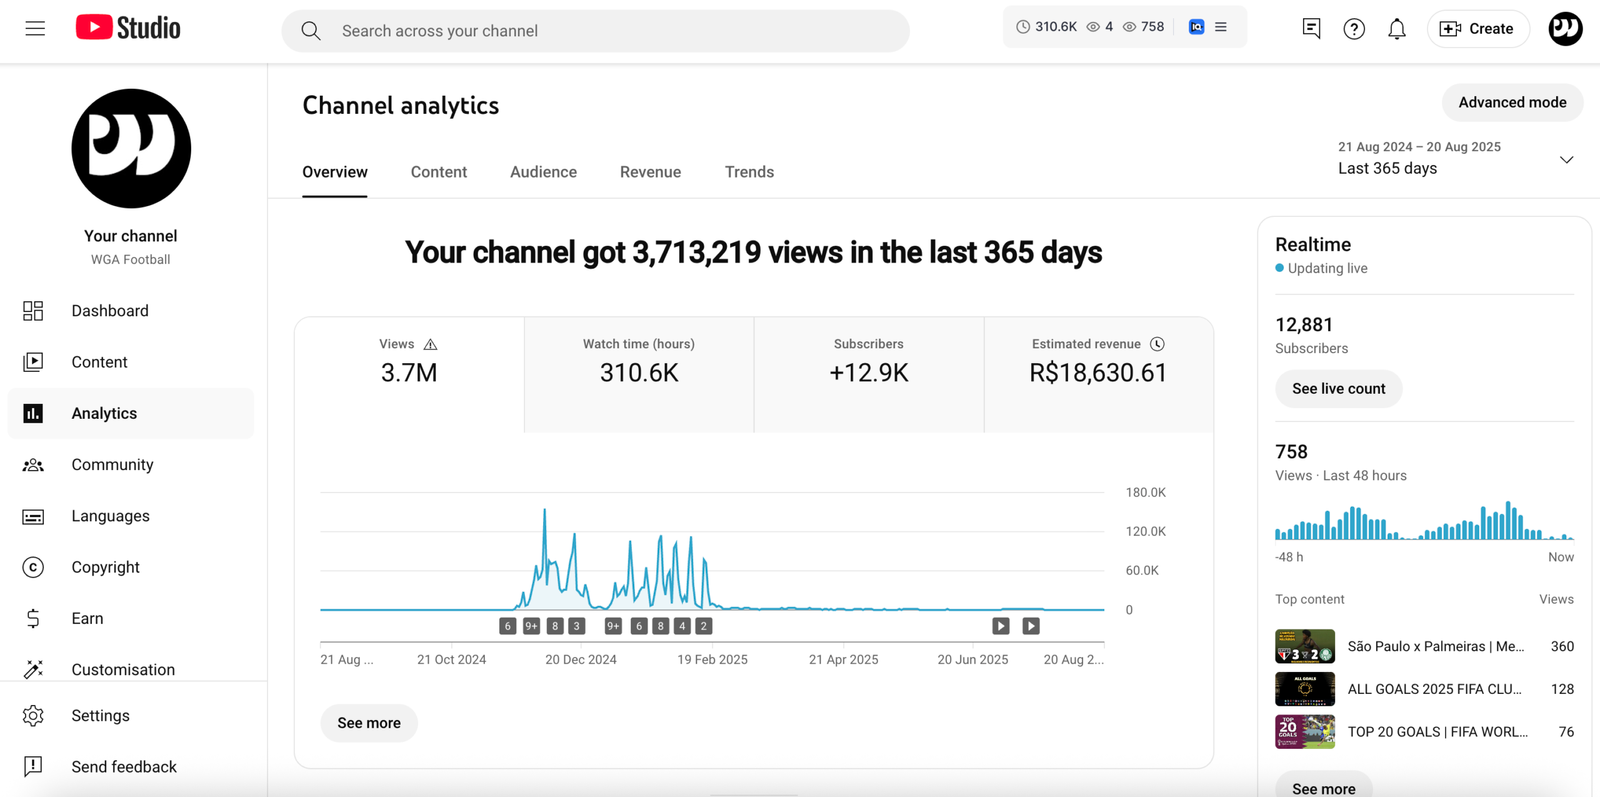Click the Dashboard sidebar item
Viewport: 1600px width, 797px height.
pos(110,311)
